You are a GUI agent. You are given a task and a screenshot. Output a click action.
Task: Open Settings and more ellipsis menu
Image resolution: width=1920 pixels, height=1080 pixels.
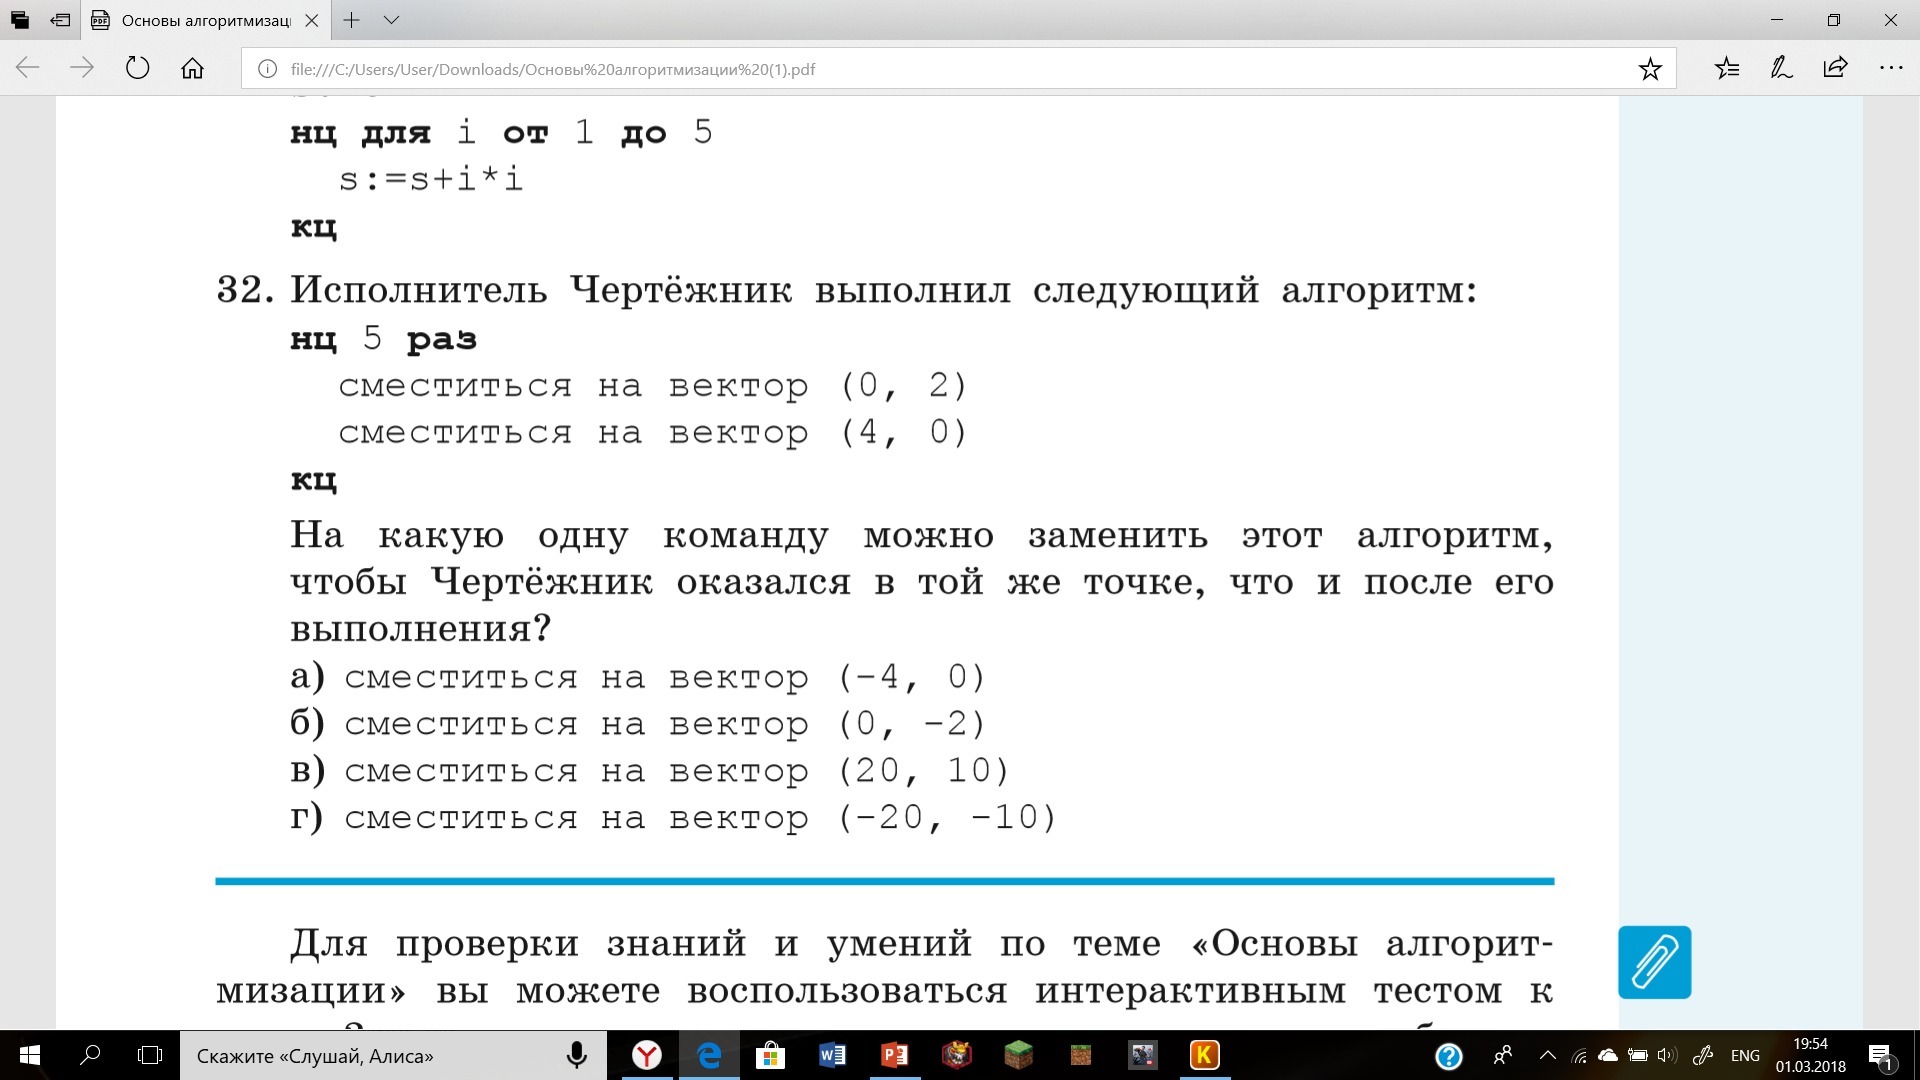click(1890, 69)
